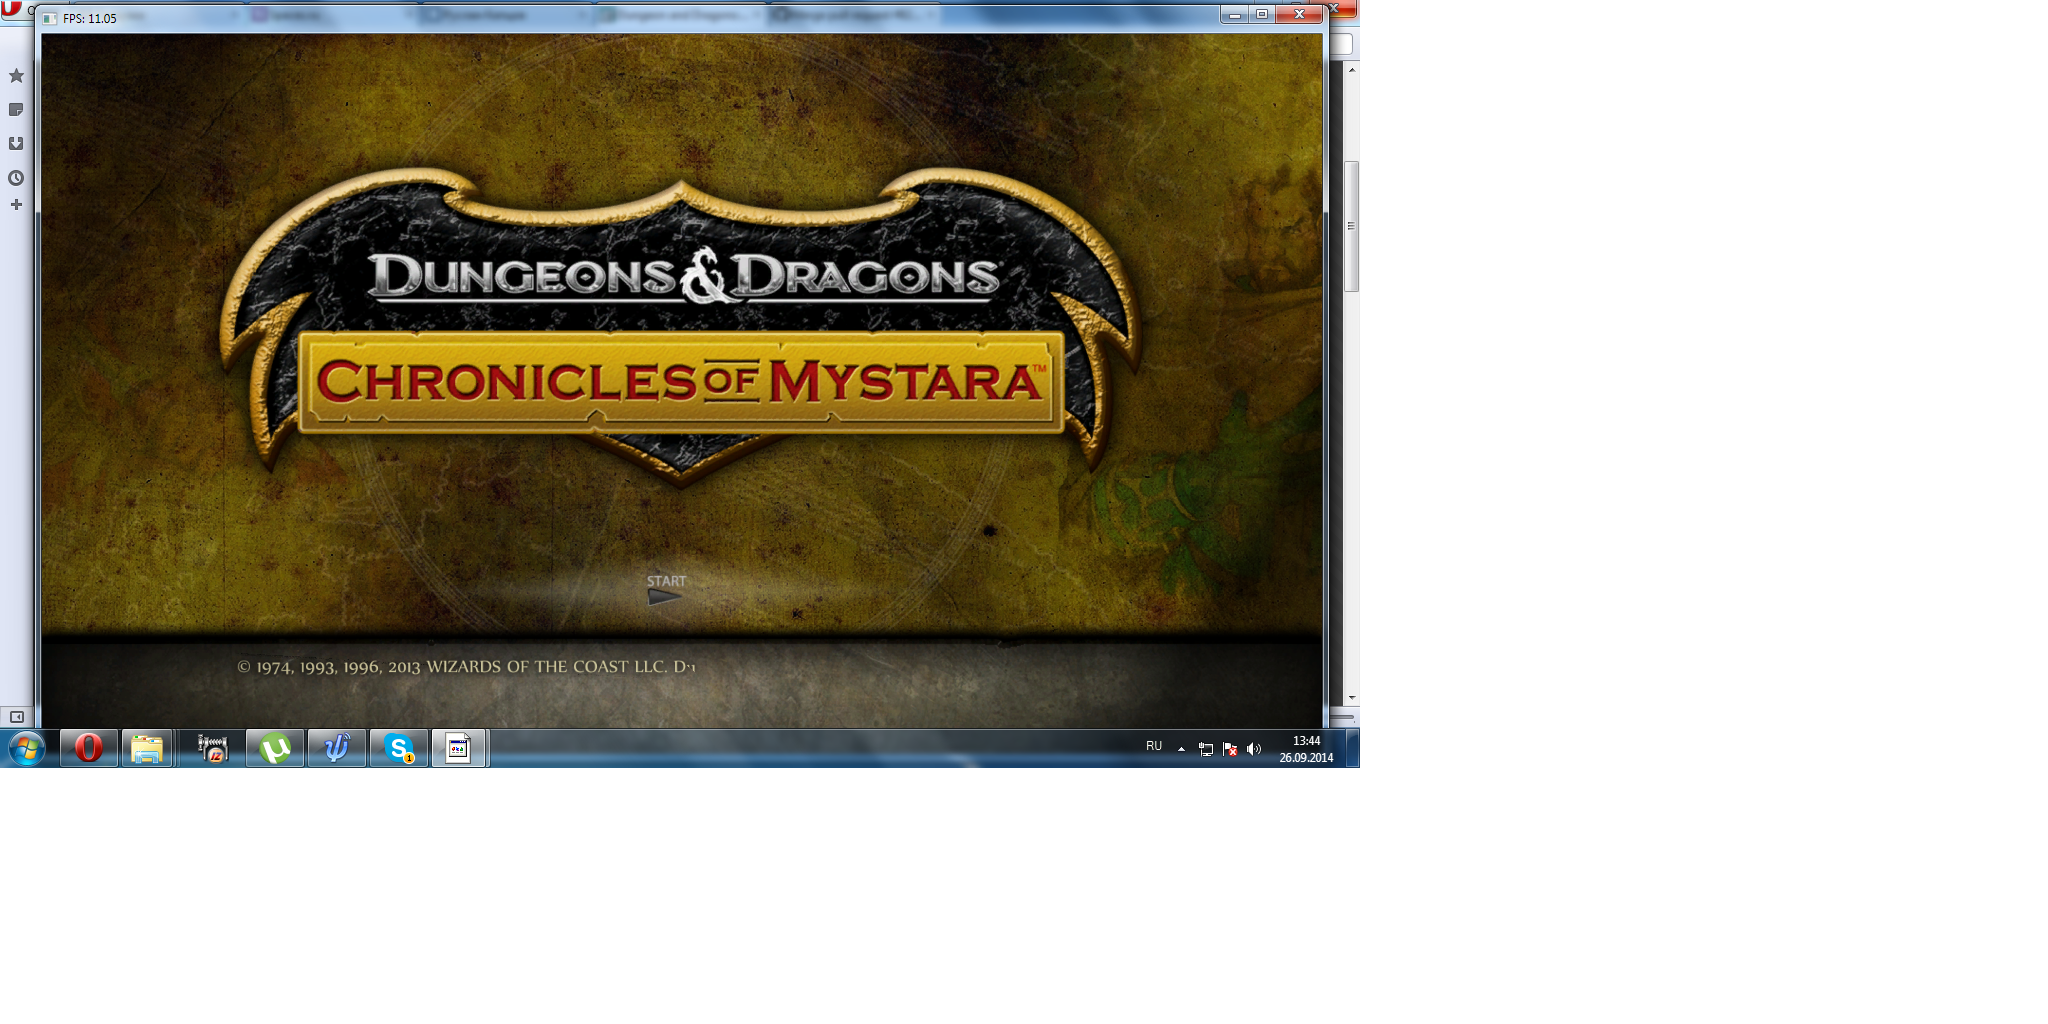Screen dimensions: 2048x1024
Task: Expand hidden system tray icons arrow
Action: point(1181,748)
